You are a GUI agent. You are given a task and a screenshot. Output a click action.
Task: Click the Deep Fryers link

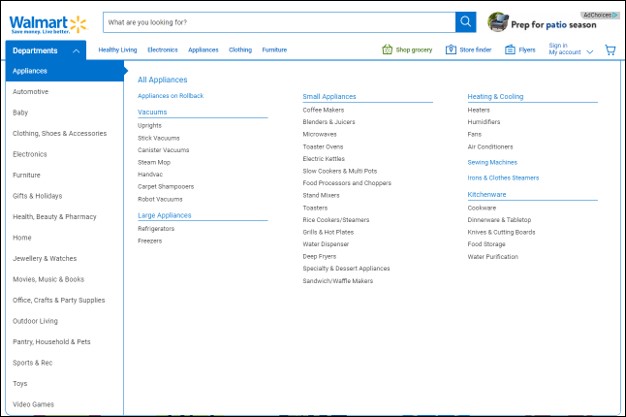(x=319, y=256)
